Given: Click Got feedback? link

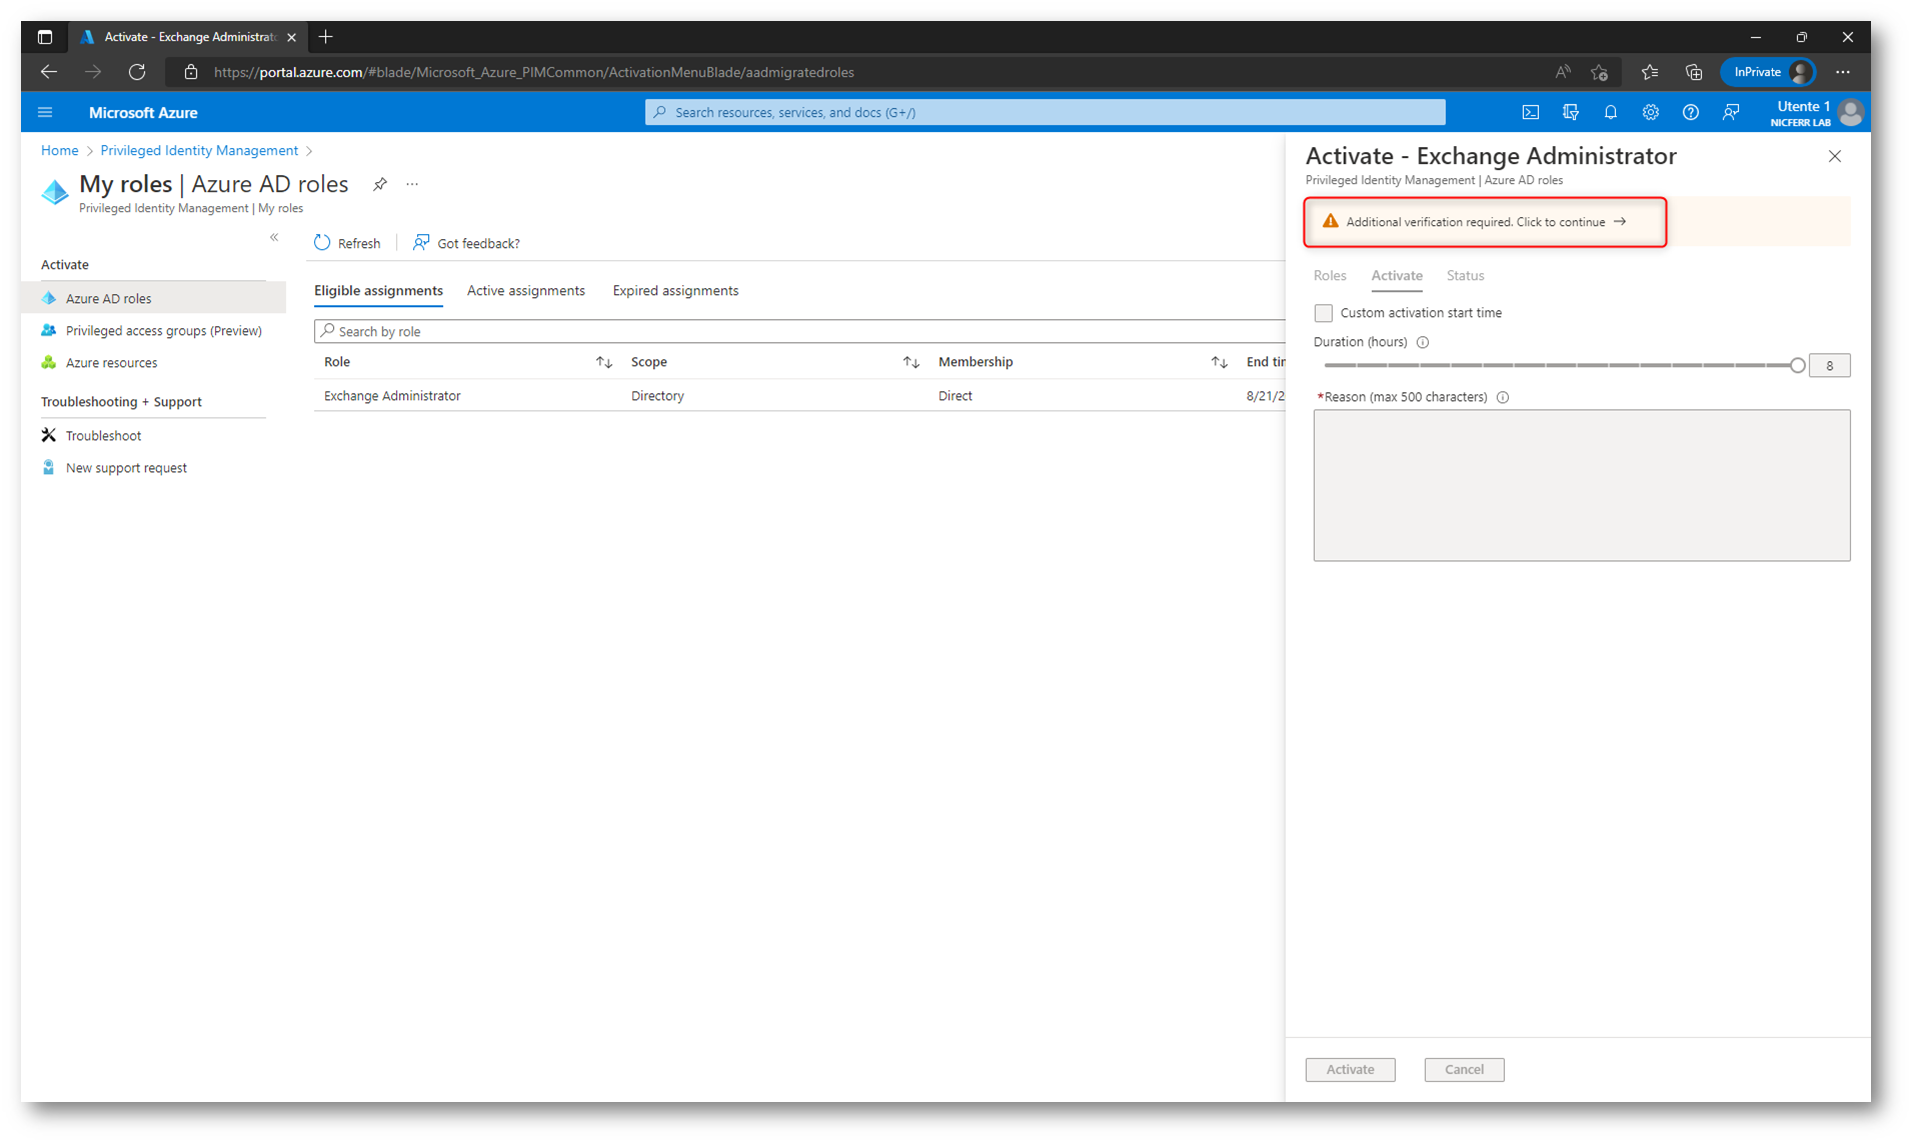Looking at the screenshot, I should [466, 243].
